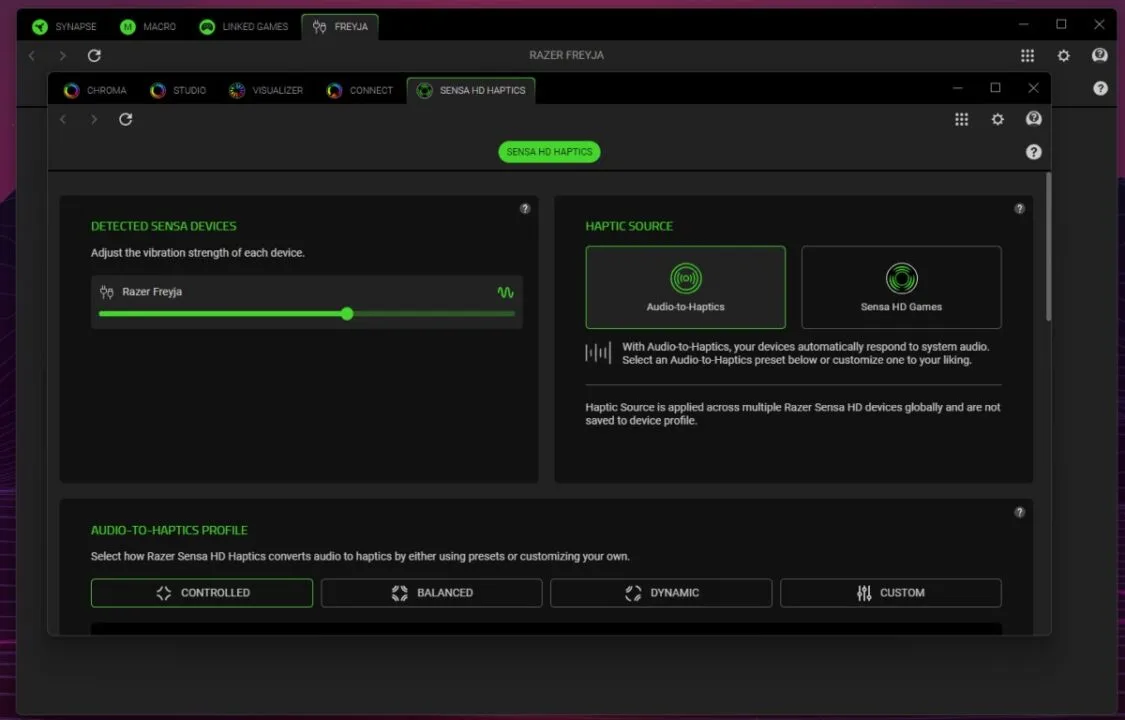
Task: Open the feedback icon in outer Synapse toolbar
Action: pos(1099,56)
